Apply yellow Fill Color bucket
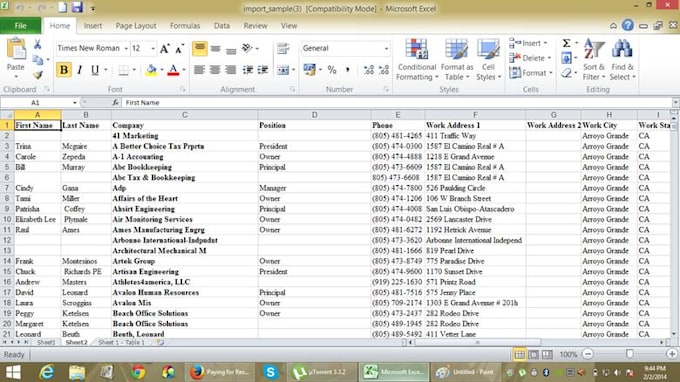The image size is (680, 382). pyautogui.click(x=151, y=70)
